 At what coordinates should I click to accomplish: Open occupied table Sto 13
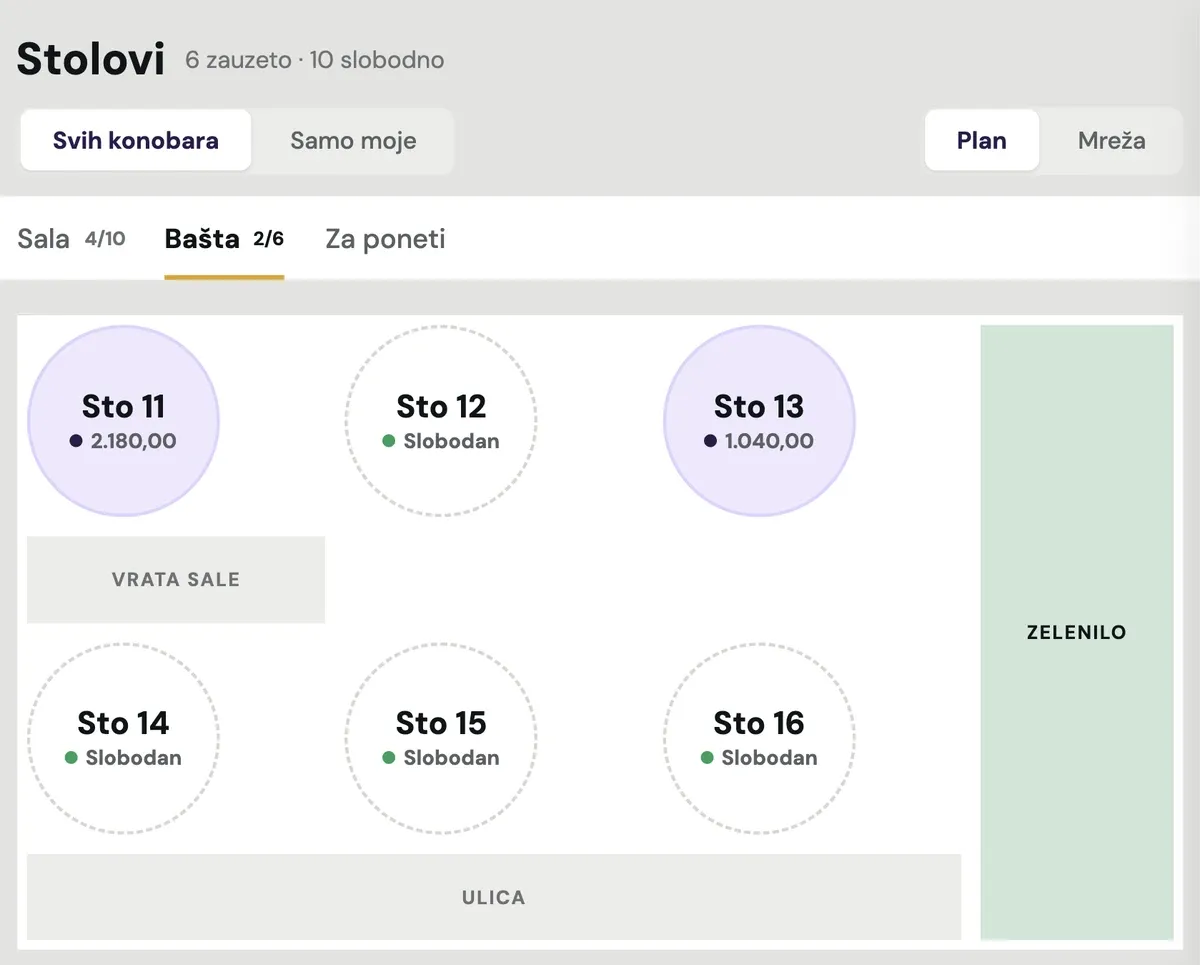[x=759, y=421]
